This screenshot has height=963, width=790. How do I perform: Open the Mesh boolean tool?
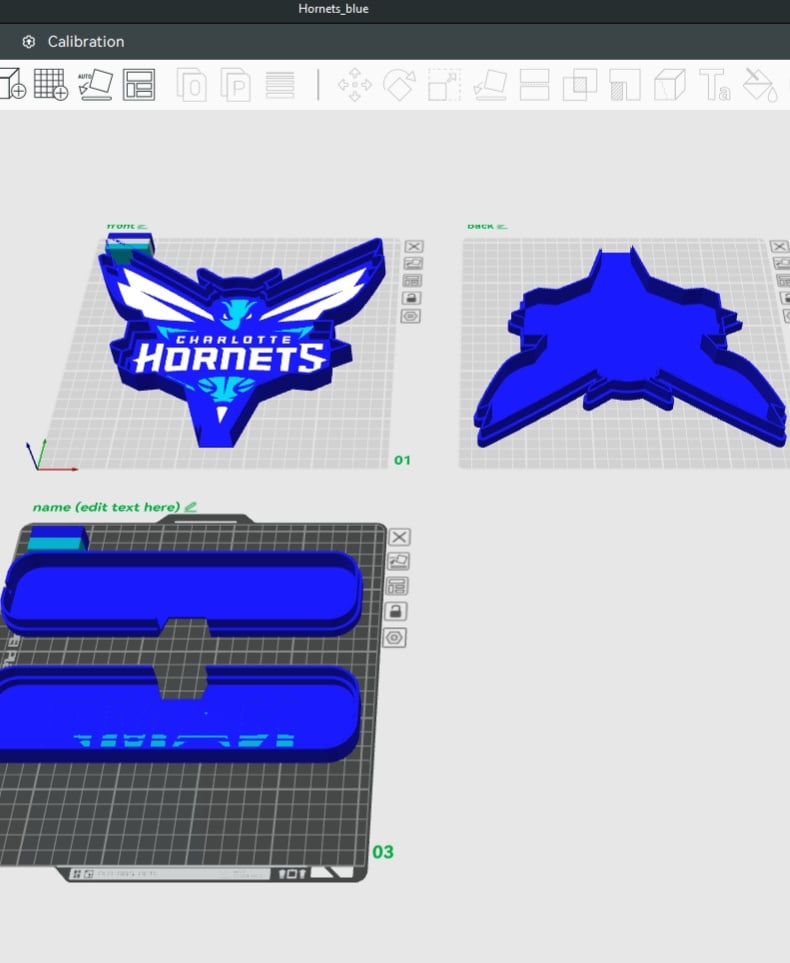pos(579,84)
